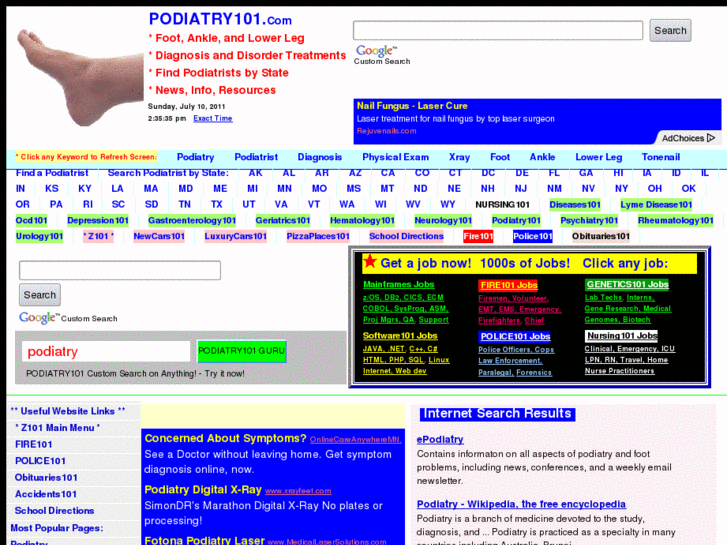
Task: Open the LuxuryCars101 link
Action: click(x=236, y=236)
